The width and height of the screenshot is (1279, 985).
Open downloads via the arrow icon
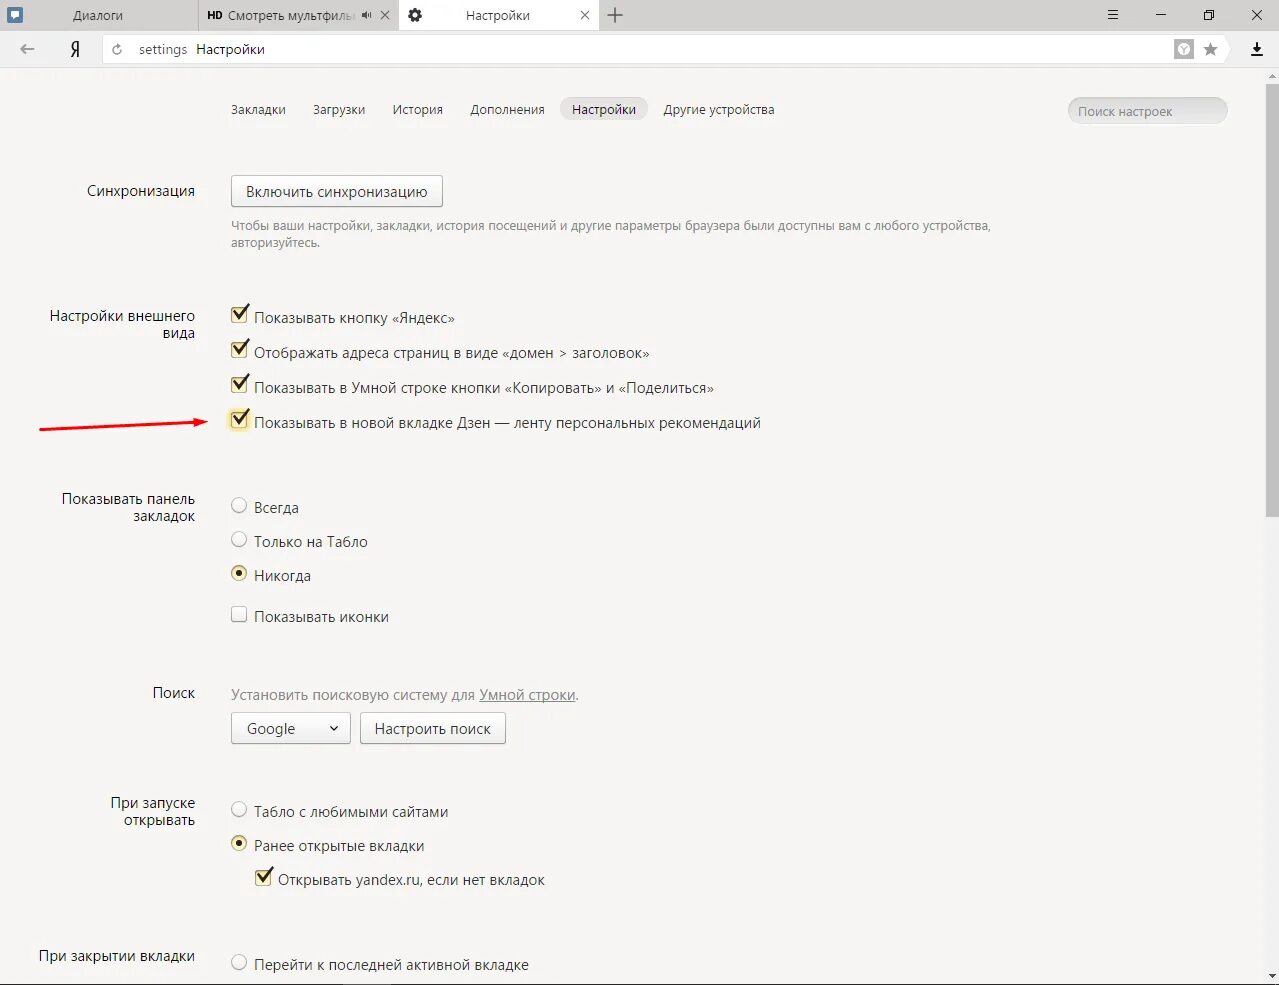click(1257, 49)
